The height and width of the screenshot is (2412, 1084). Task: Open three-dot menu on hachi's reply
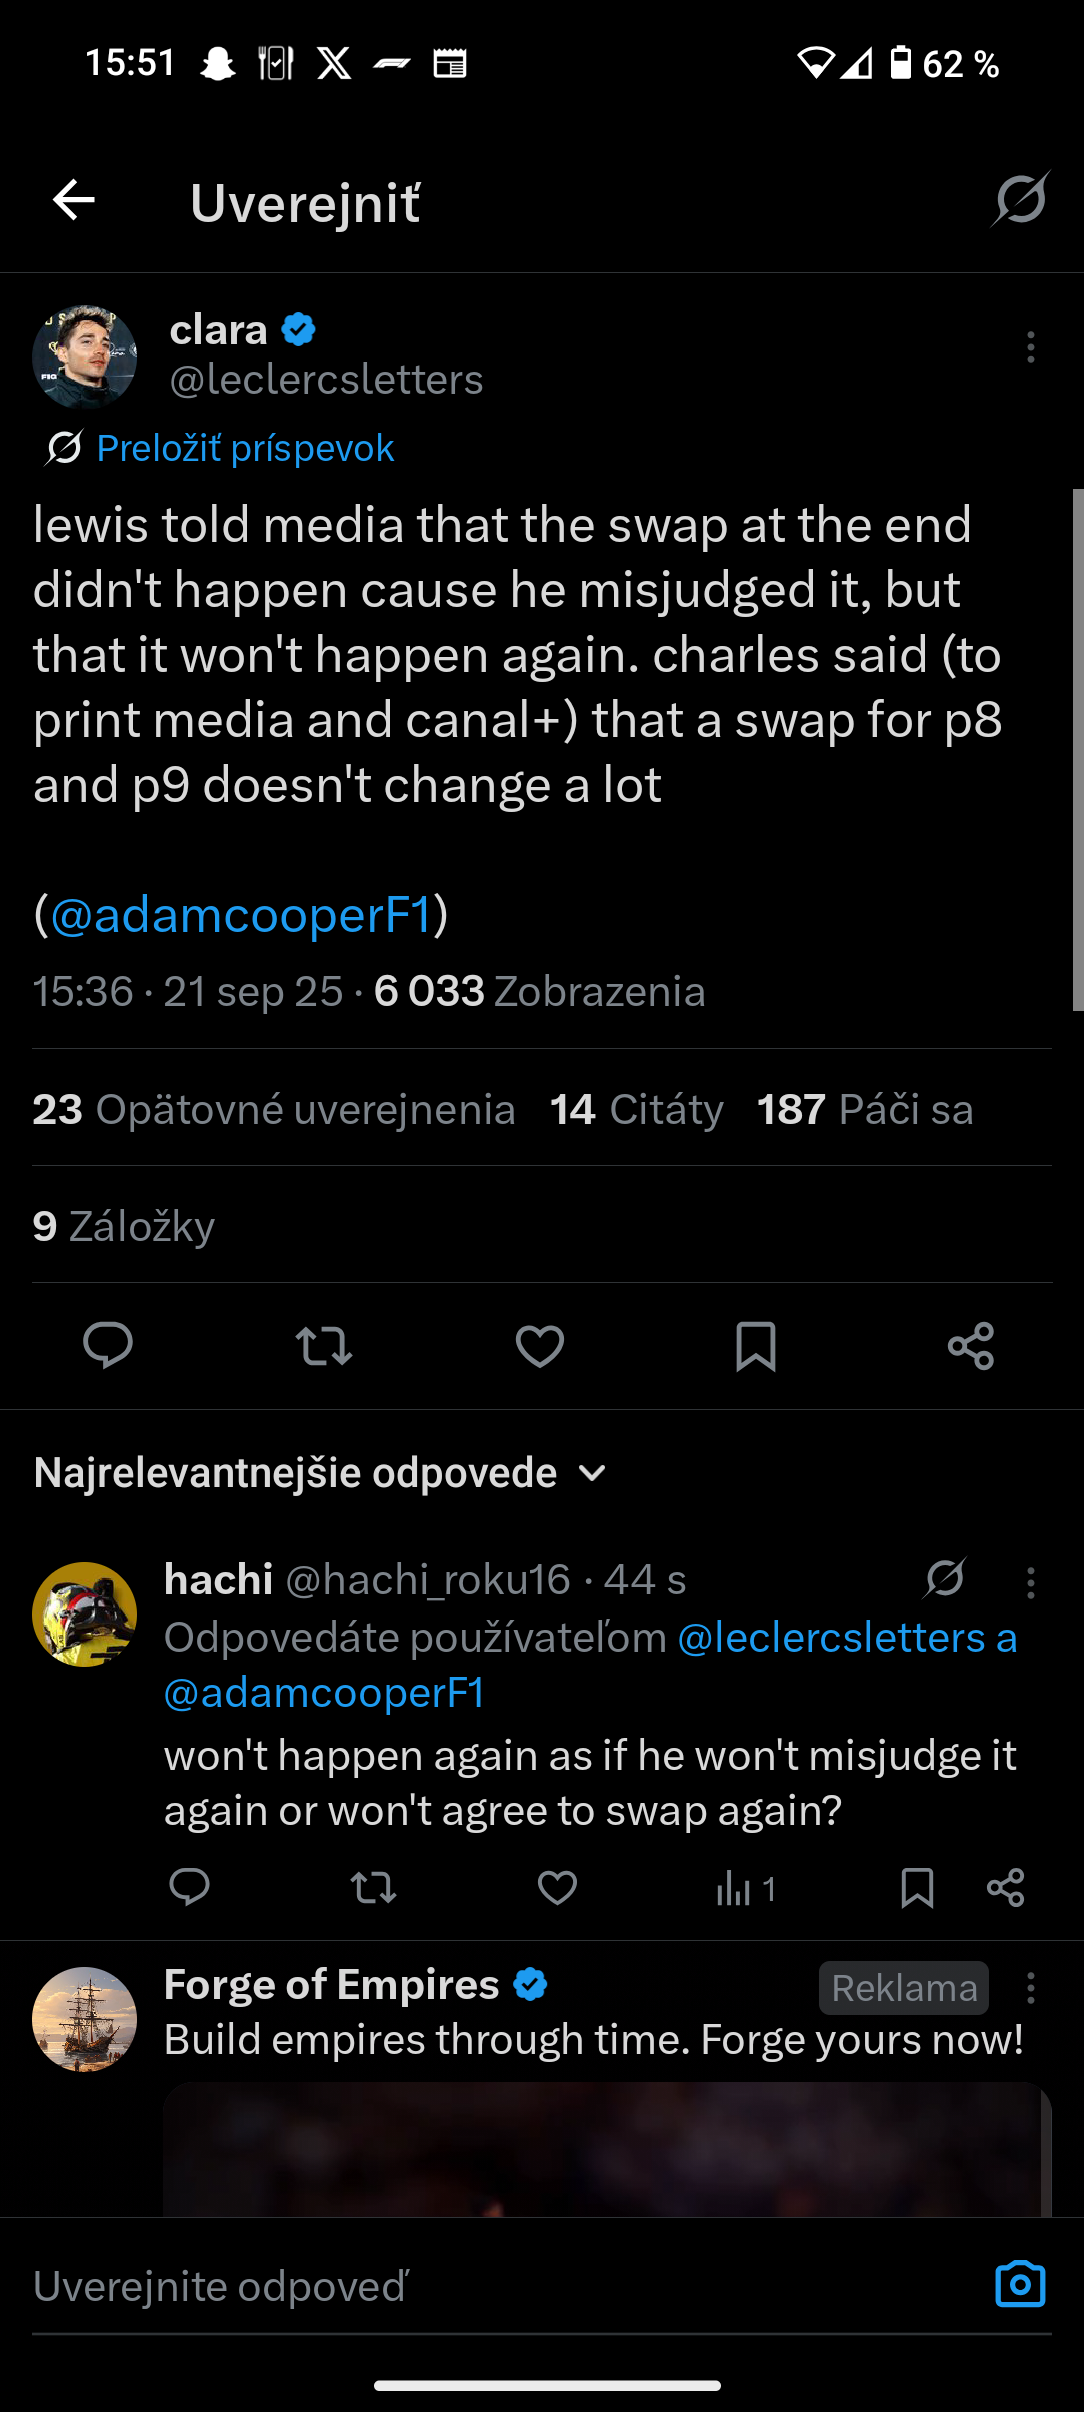(x=1030, y=1582)
